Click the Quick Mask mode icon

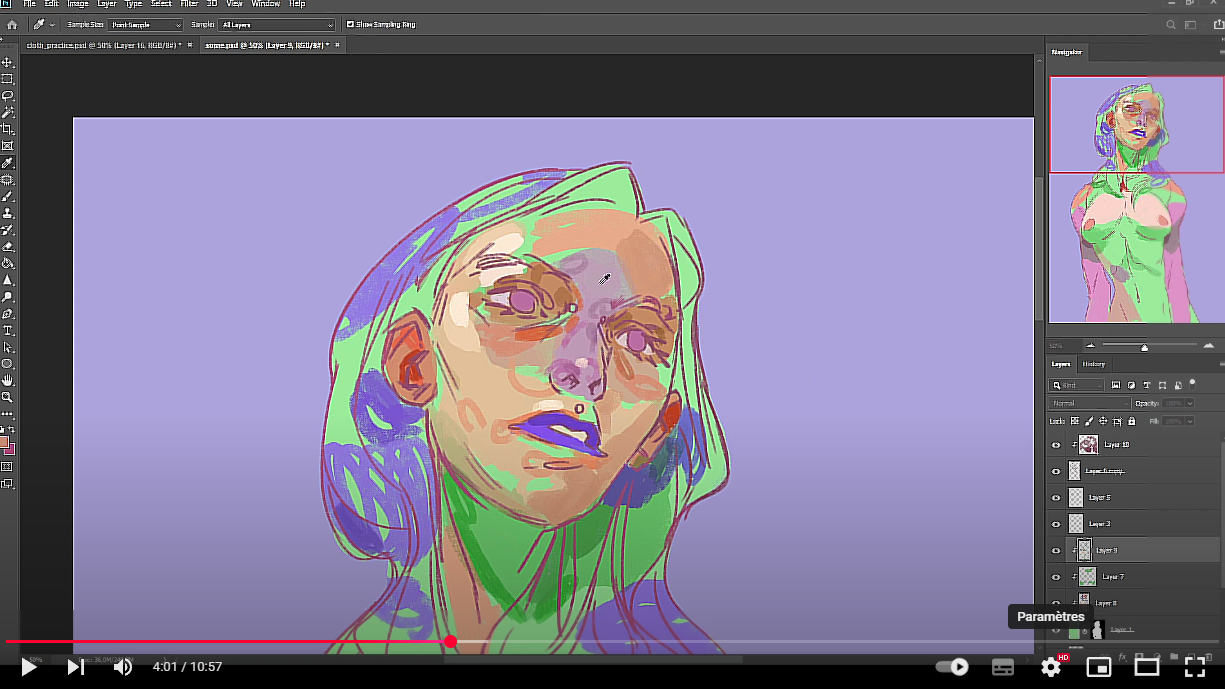tap(8, 467)
